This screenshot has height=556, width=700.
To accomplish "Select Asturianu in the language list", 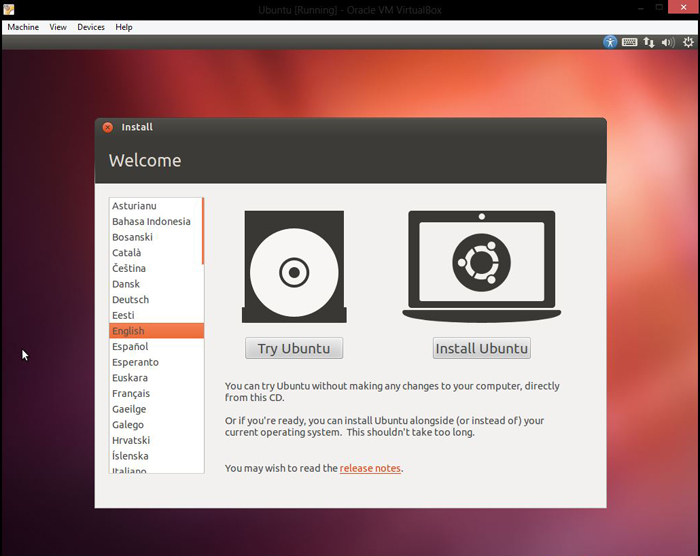I will (x=155, y=206).
